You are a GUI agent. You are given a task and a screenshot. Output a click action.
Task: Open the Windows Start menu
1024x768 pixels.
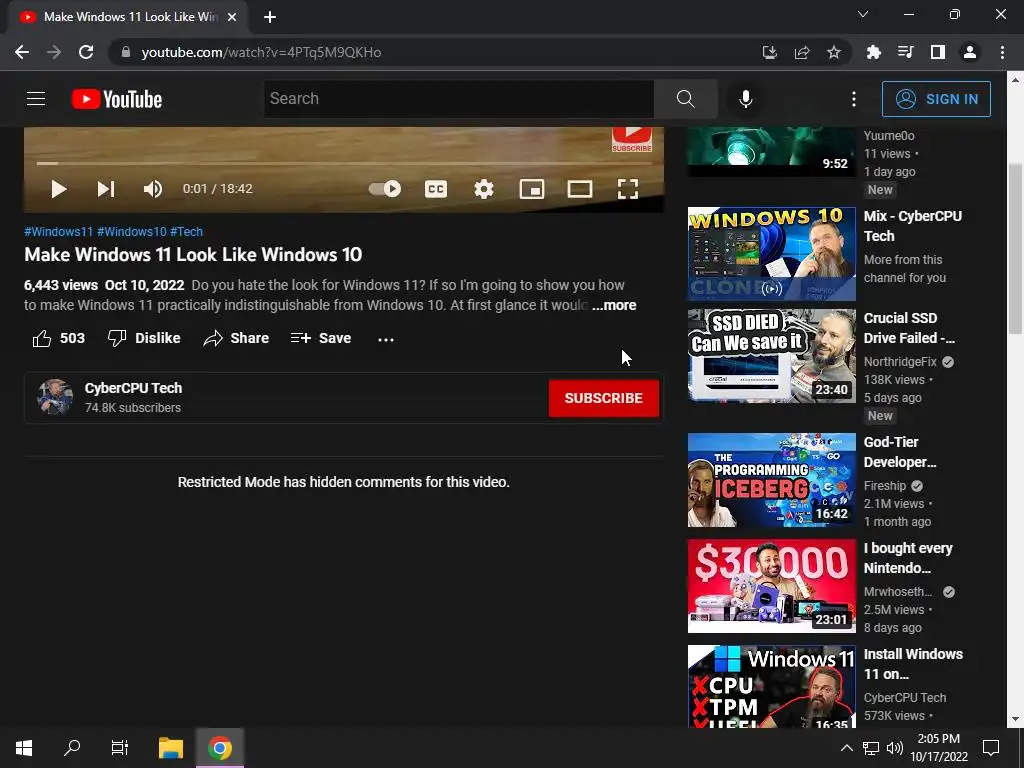click(24, 748)
